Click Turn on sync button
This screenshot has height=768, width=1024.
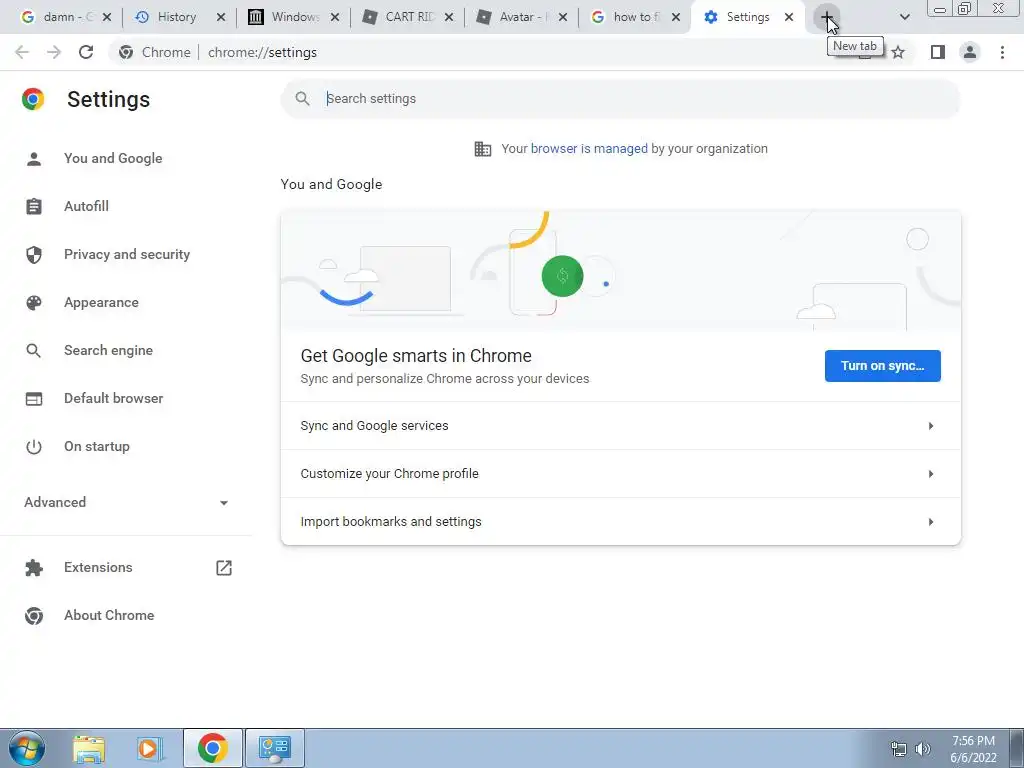[882, 366]
